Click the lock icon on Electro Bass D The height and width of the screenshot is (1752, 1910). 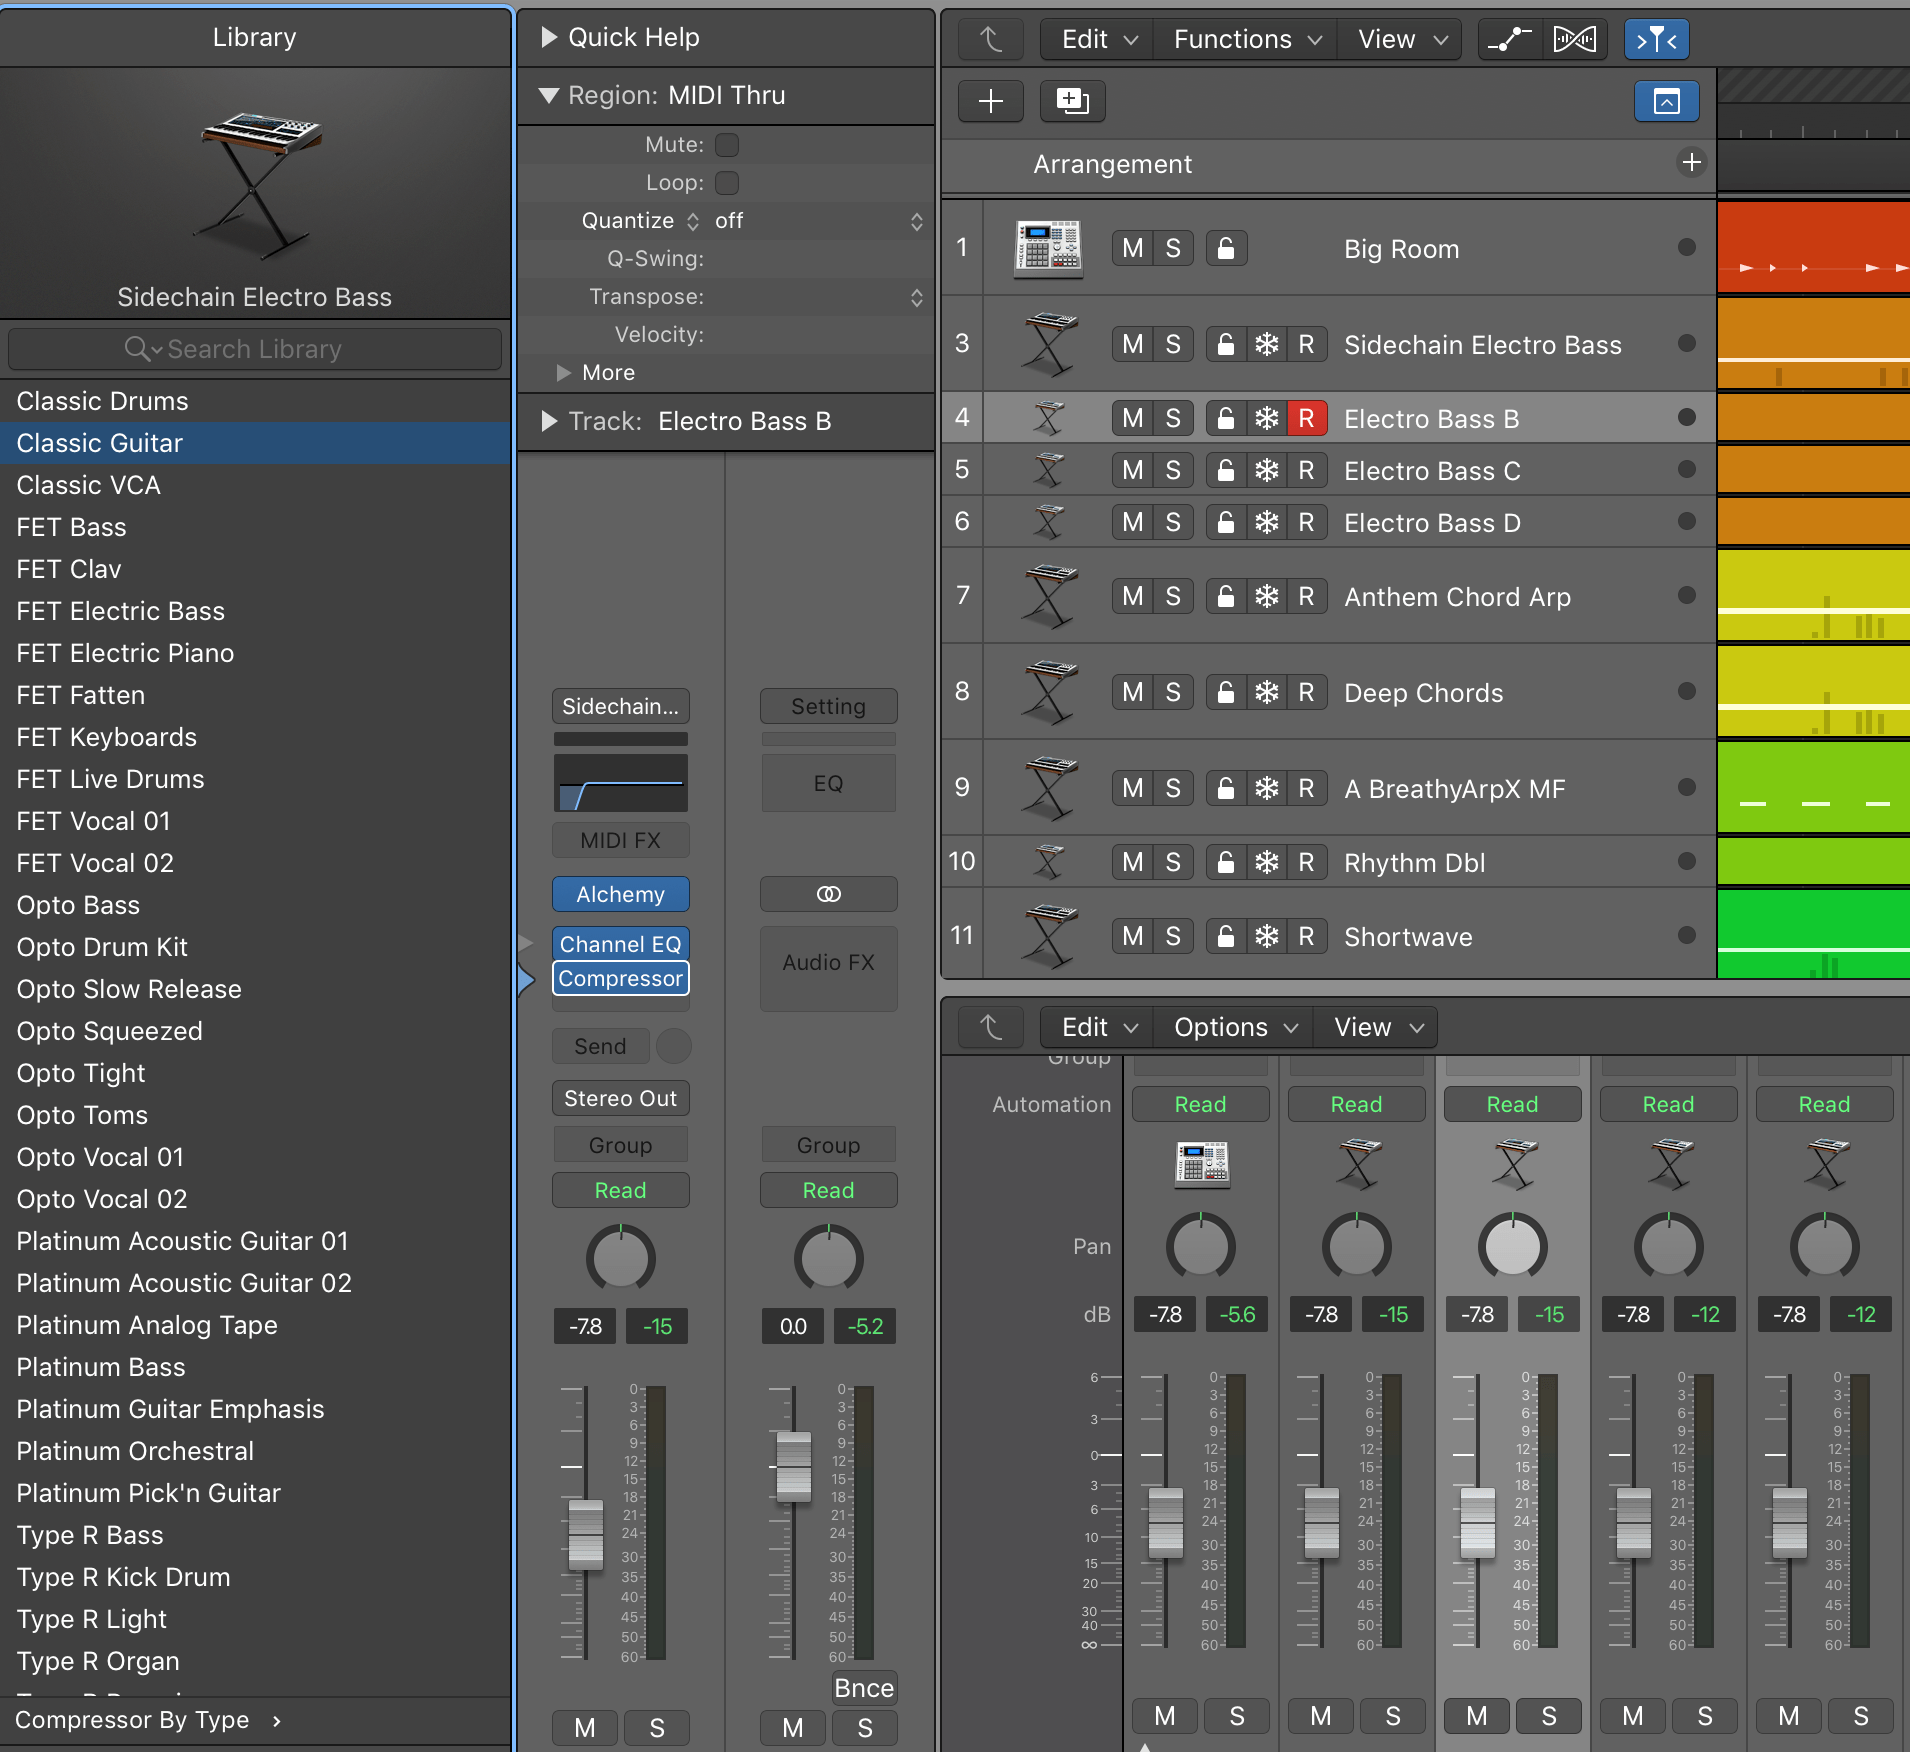coord(1226,522)
